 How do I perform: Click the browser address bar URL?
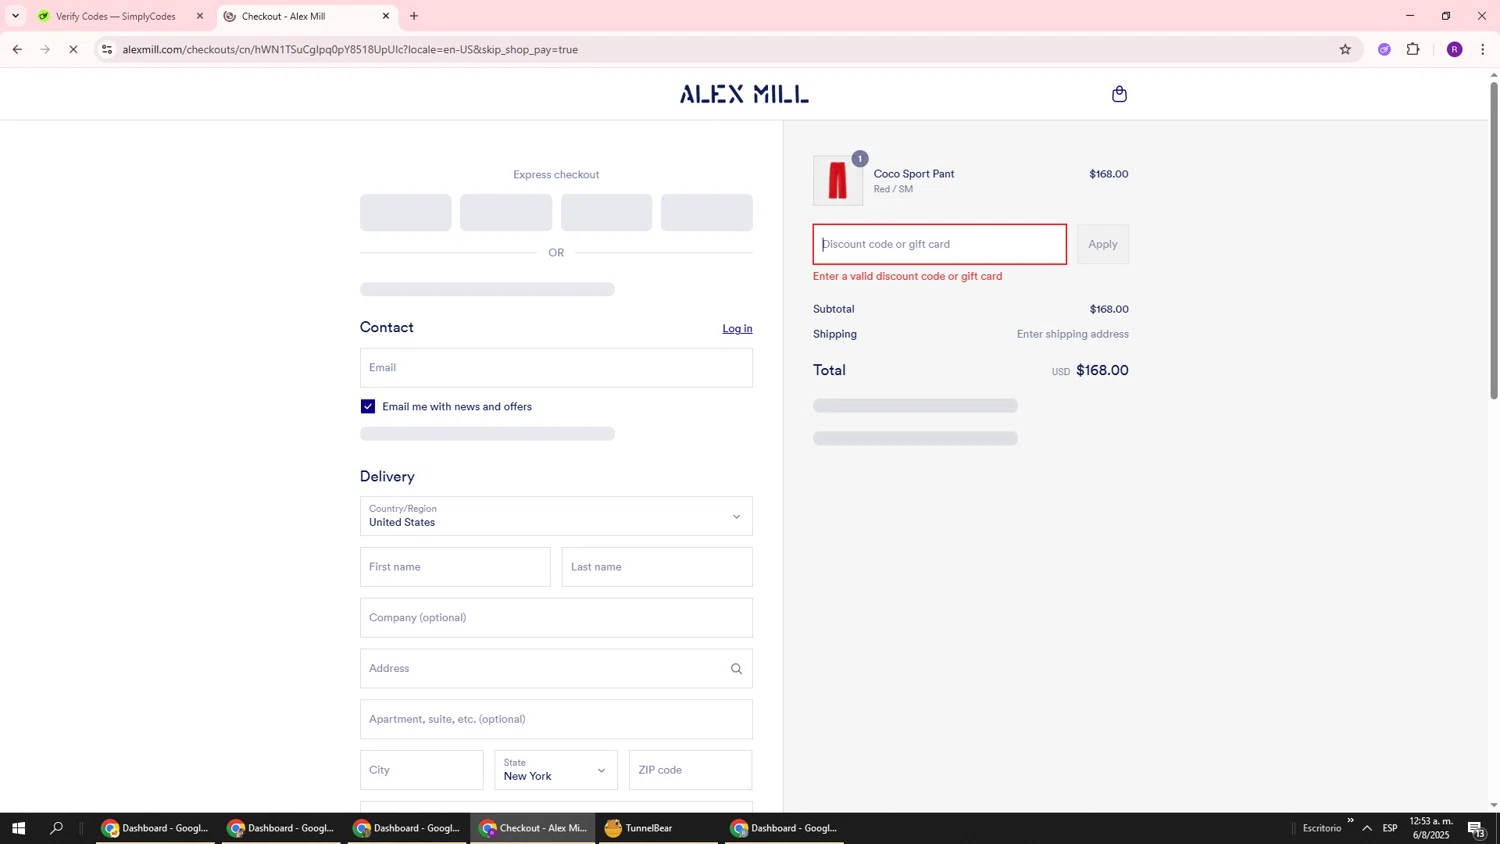(350, 49)
